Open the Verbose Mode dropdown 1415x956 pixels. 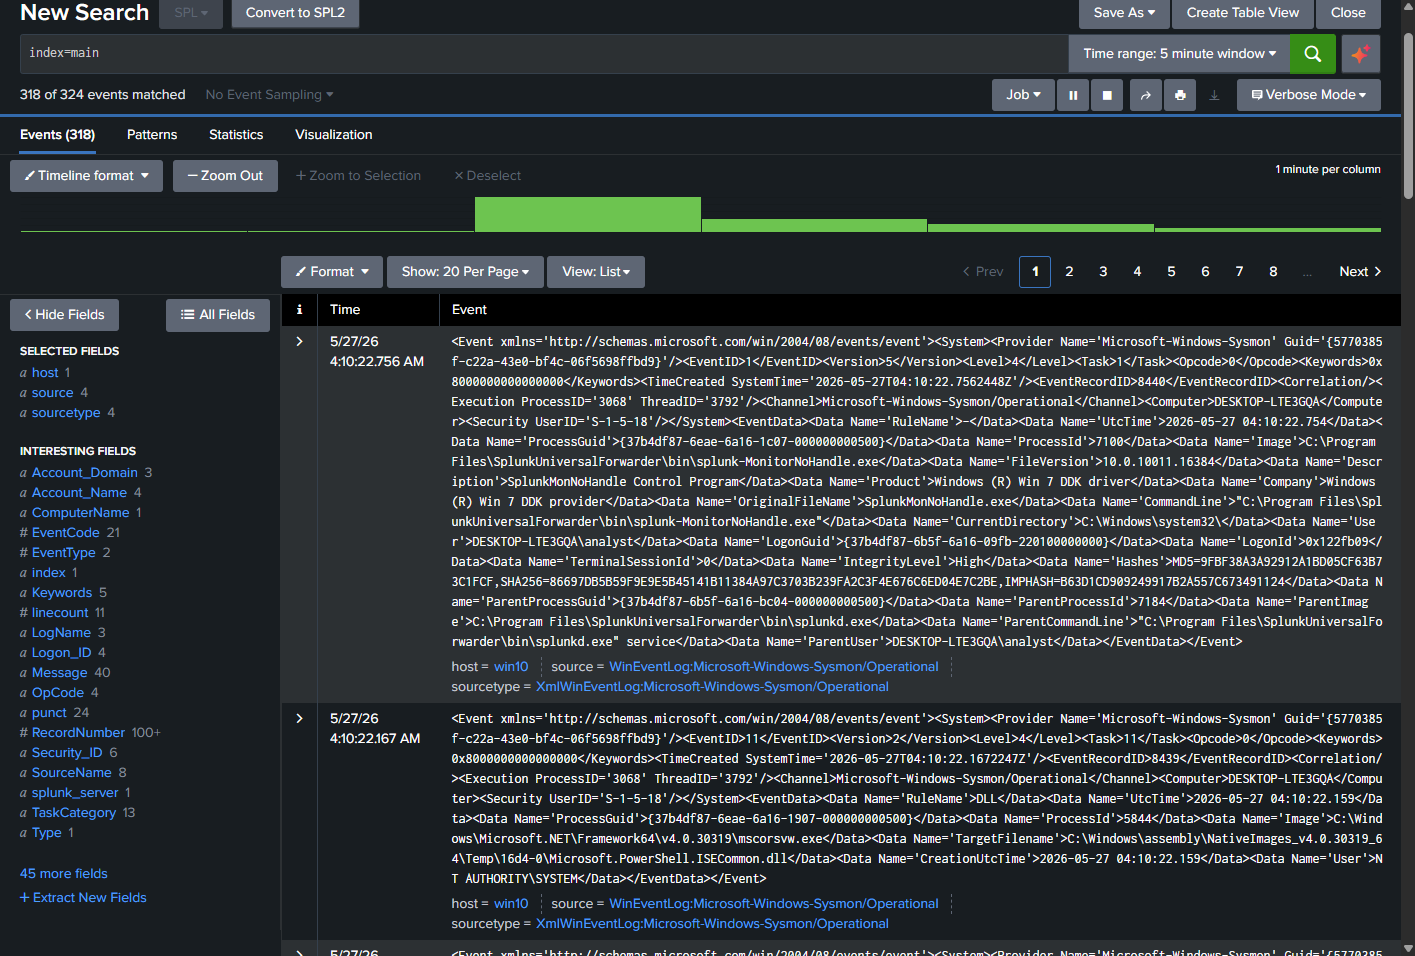click(1309, 95)
